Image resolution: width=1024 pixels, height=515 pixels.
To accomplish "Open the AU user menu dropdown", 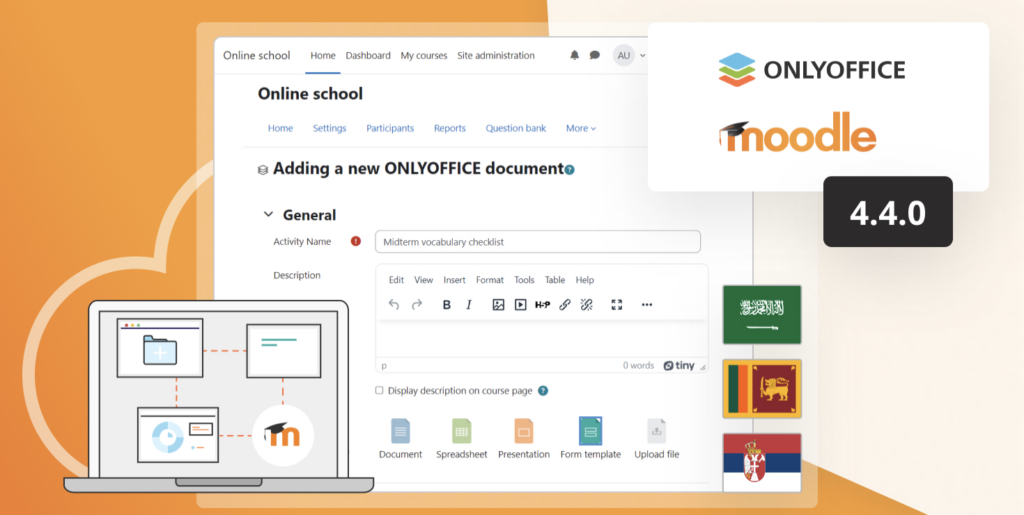I will (629, 56).
